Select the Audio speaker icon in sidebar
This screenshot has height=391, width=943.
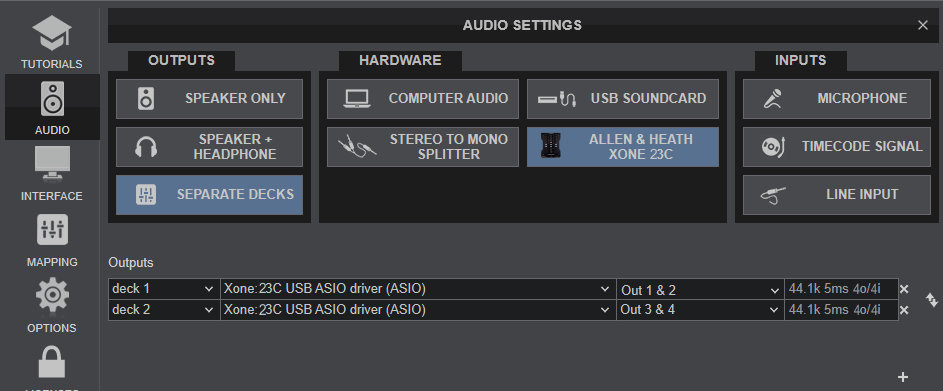tap(52, 98)
